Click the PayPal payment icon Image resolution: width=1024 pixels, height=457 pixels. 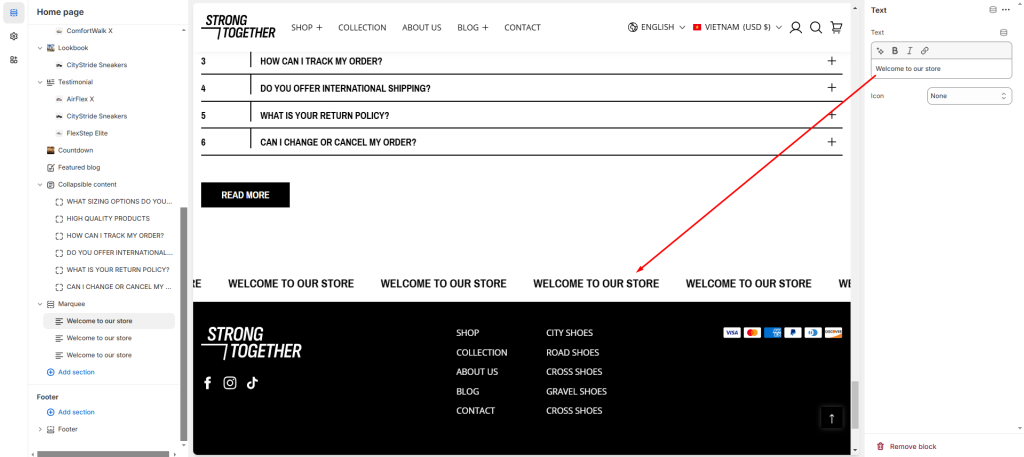(x=792, y=332)
